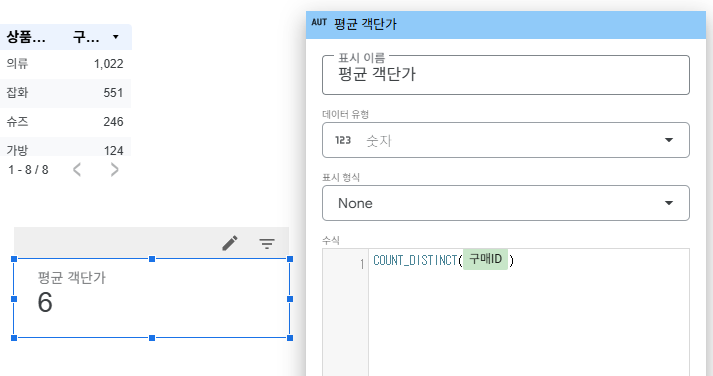Click the pencil edit icon above scorecard
The width and height of the screenshot is (713, 376).
point(230,243)
